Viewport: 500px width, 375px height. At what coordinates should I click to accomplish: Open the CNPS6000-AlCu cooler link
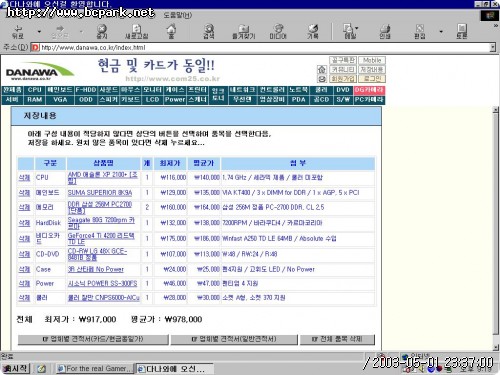coord(104,298)
